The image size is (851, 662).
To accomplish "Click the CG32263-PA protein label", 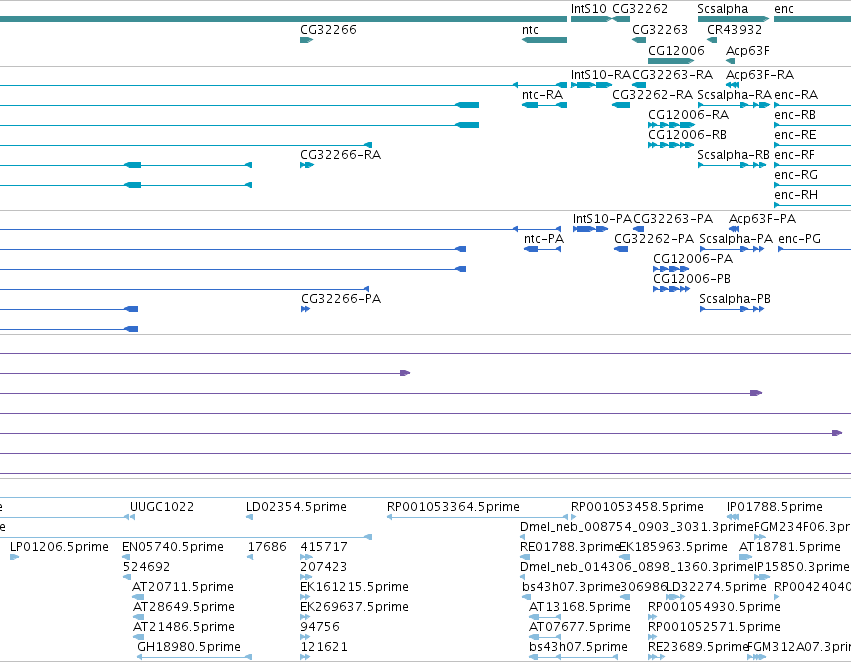I will pos(673,219).
